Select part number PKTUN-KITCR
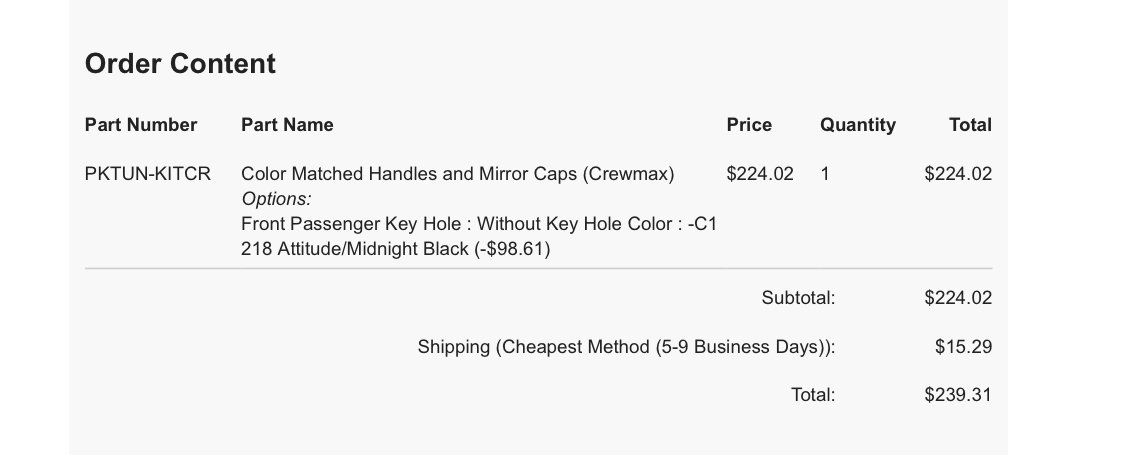This screenshot has height=455, width=1125. [148, 174]
